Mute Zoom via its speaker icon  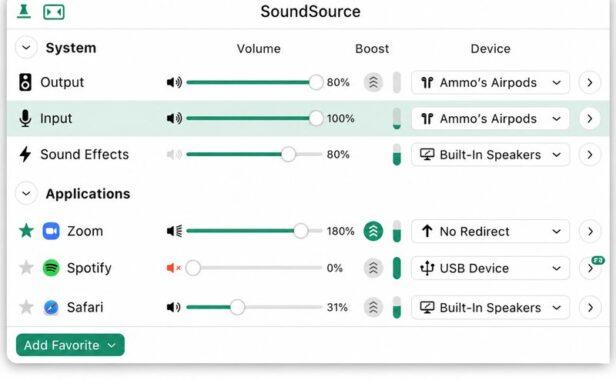174,231
